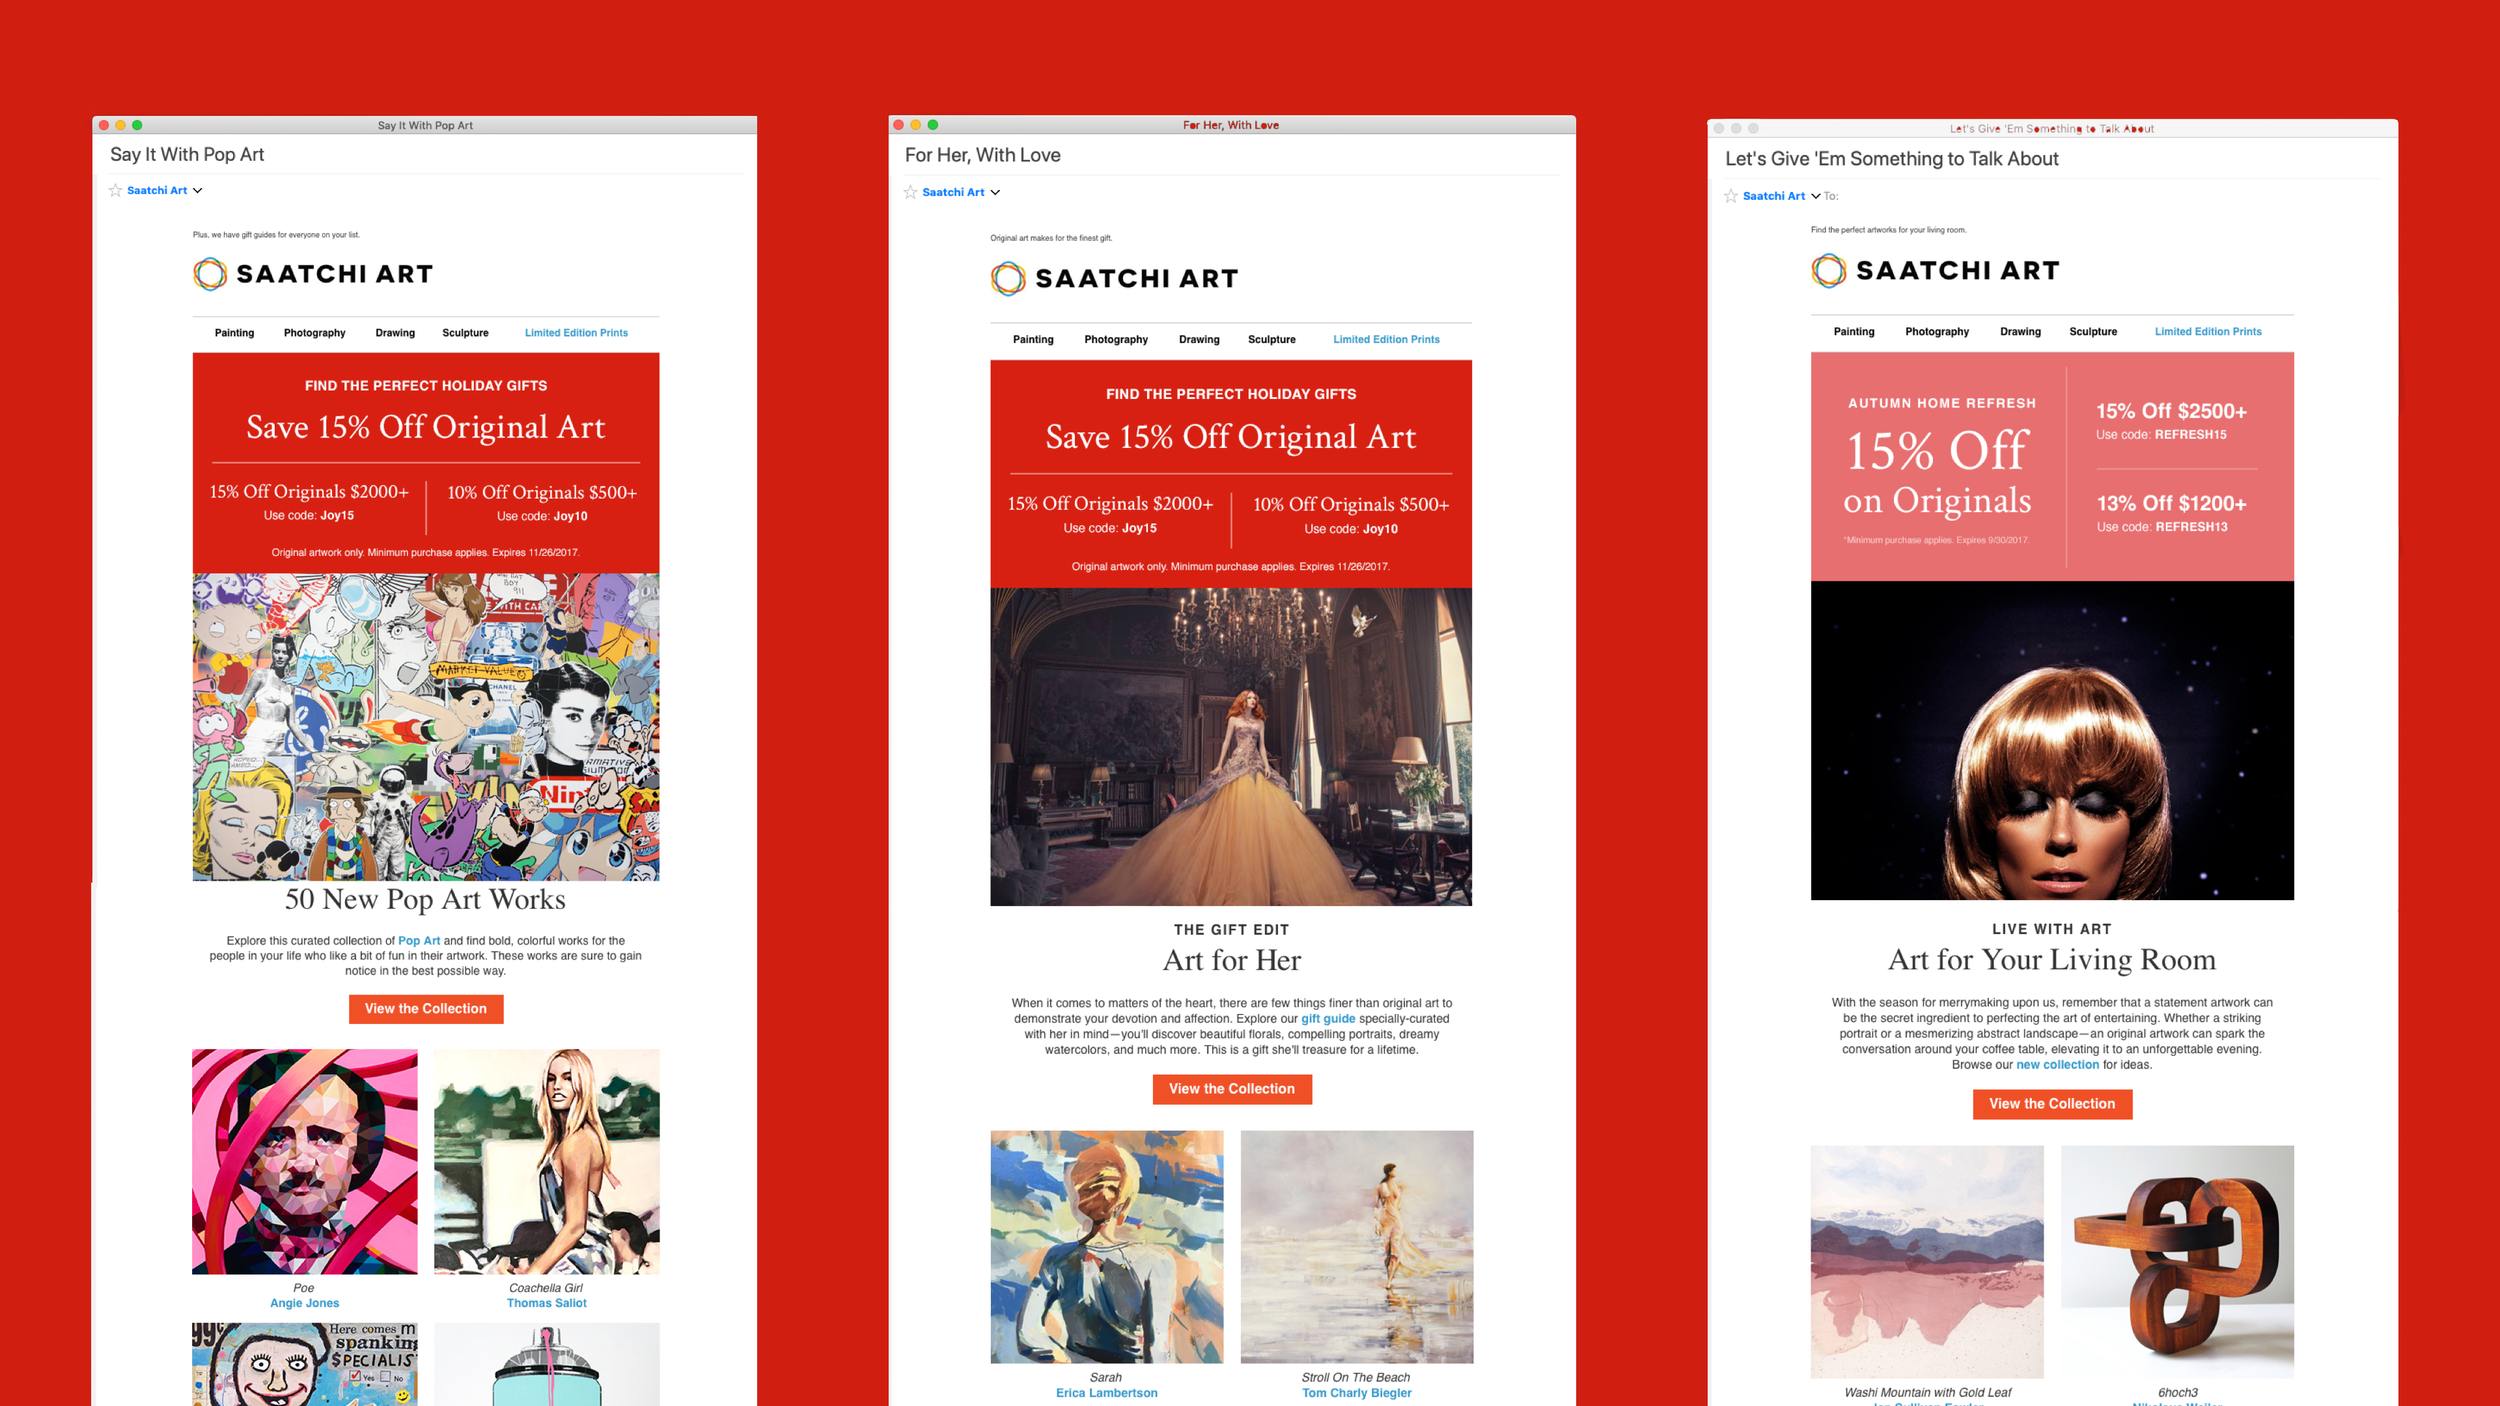Screen dimensions: 2500x1406
Task: Select Painting in Living Room email nav
Action: (1854, 332)
